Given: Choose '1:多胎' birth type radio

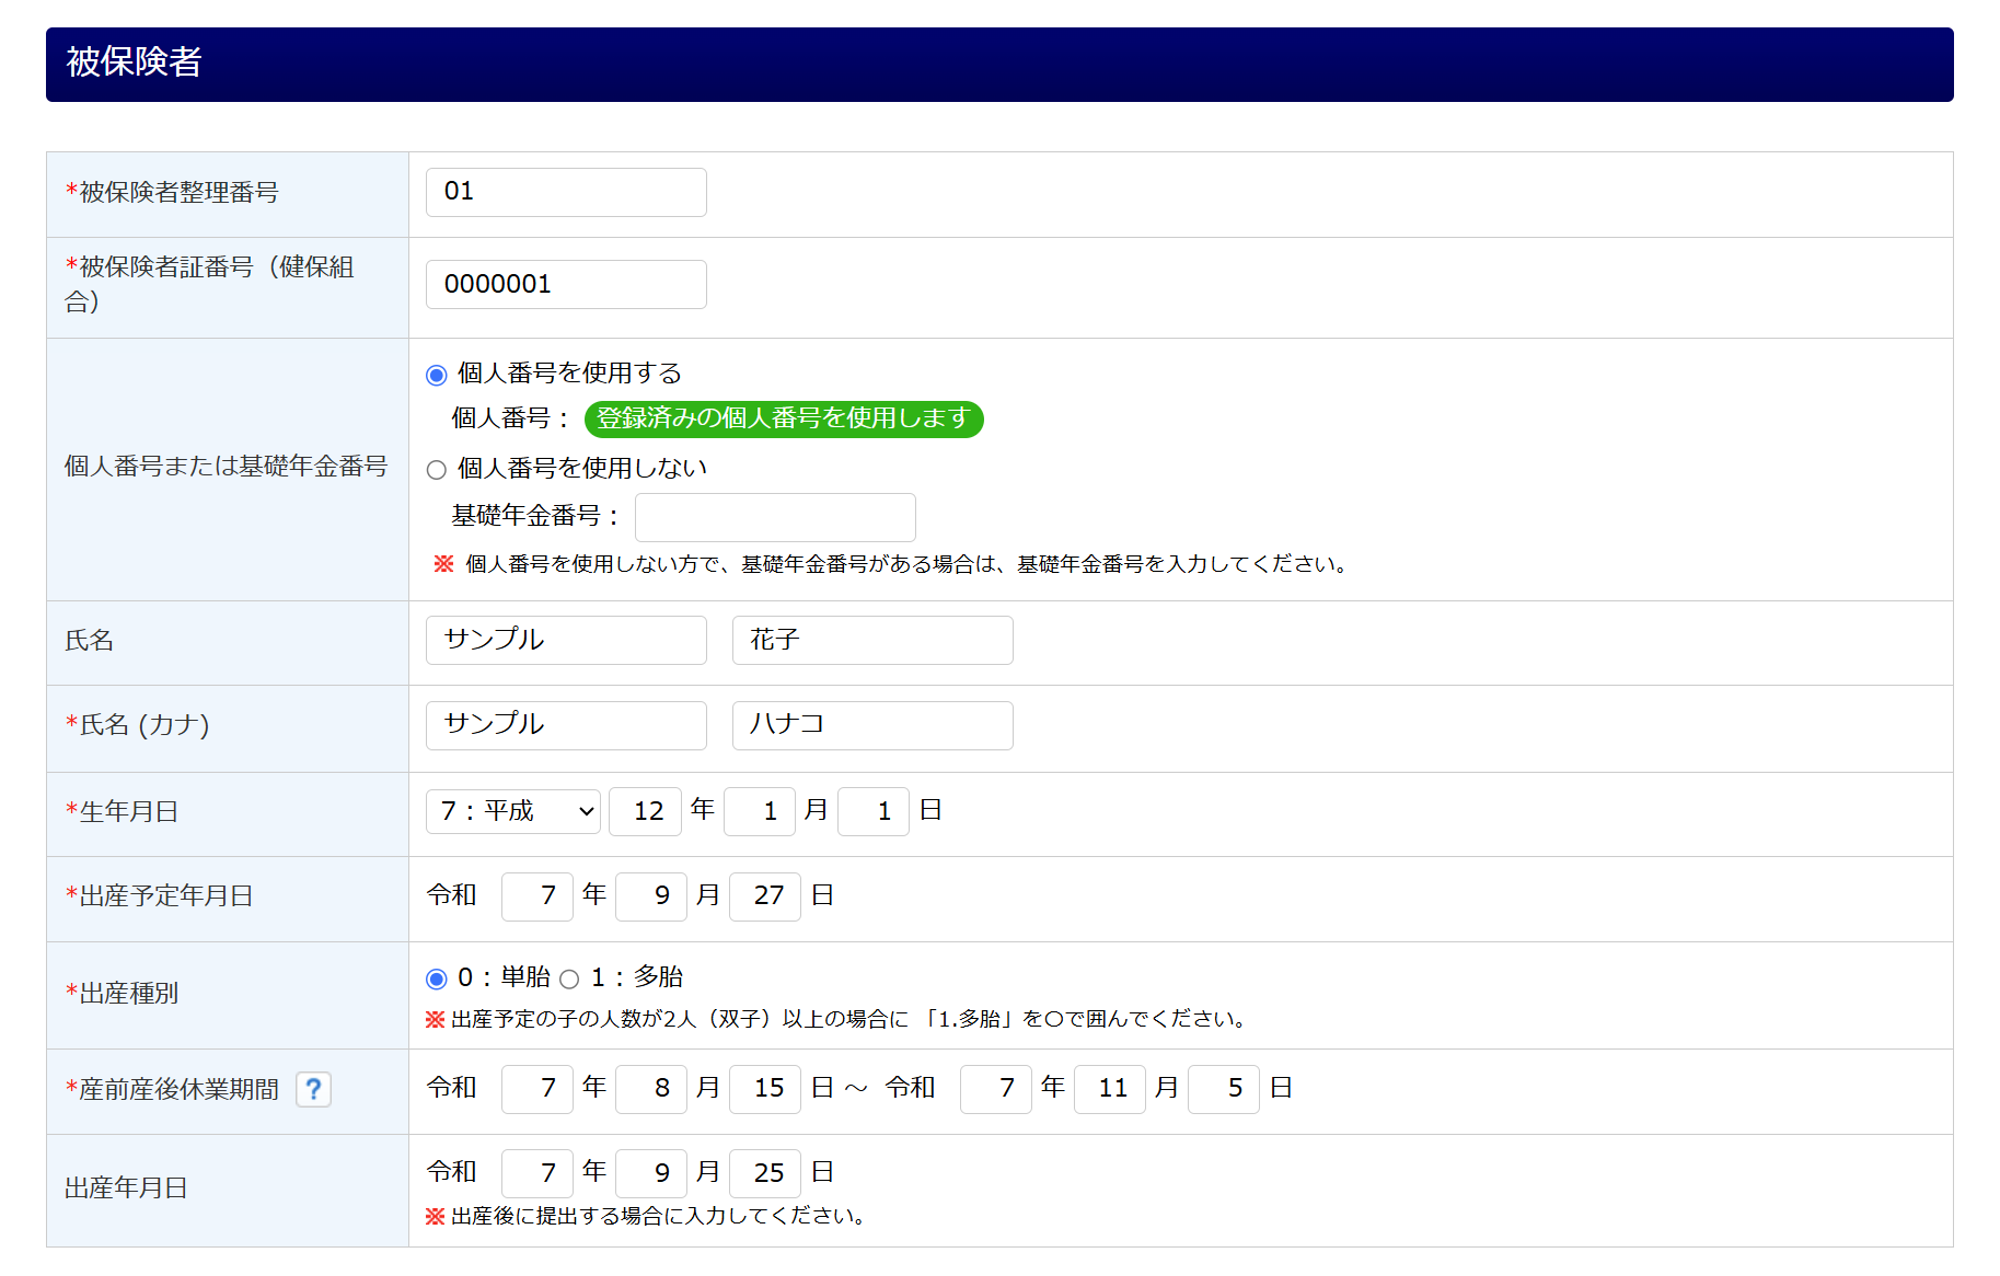Looking at the screenshot, I should coord(569,978).
